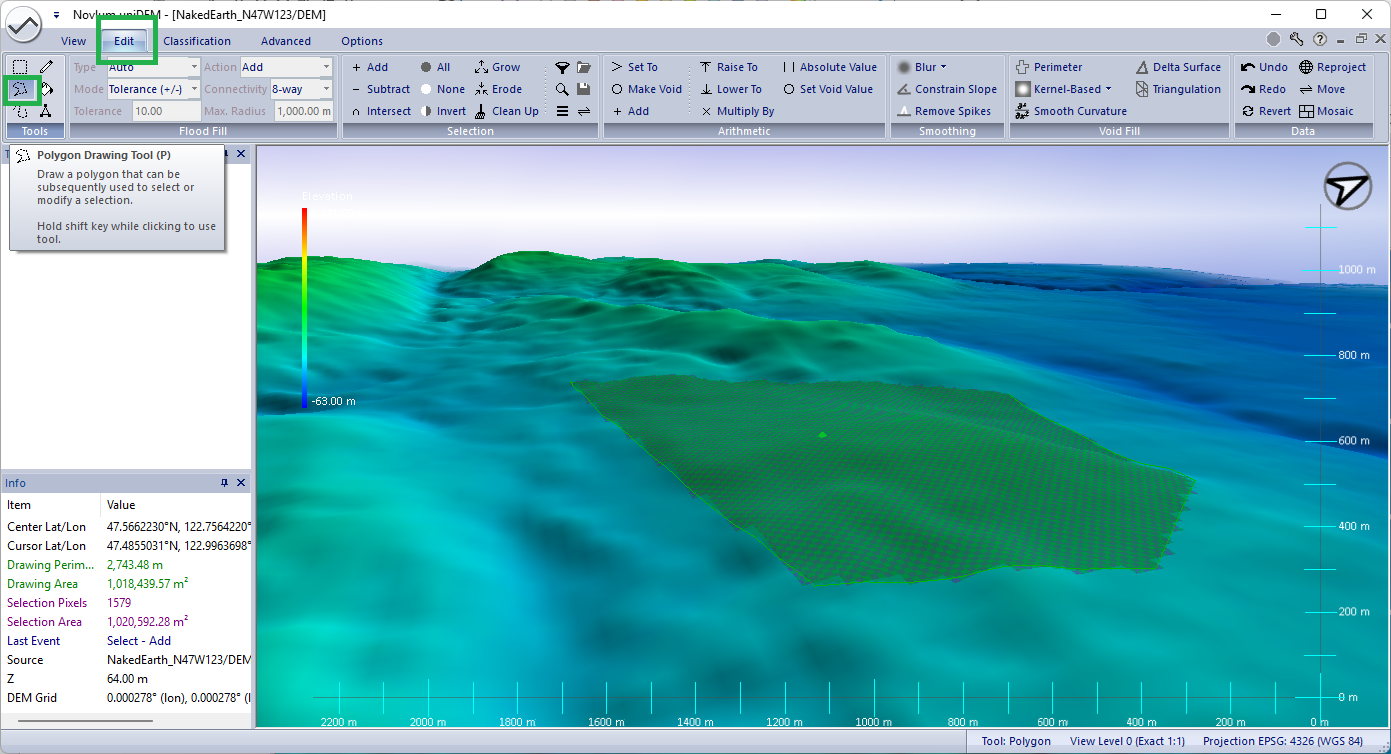Click Constrain Slope in Smoothing group
1391x754 pixels.
click(x=947, y=89)
